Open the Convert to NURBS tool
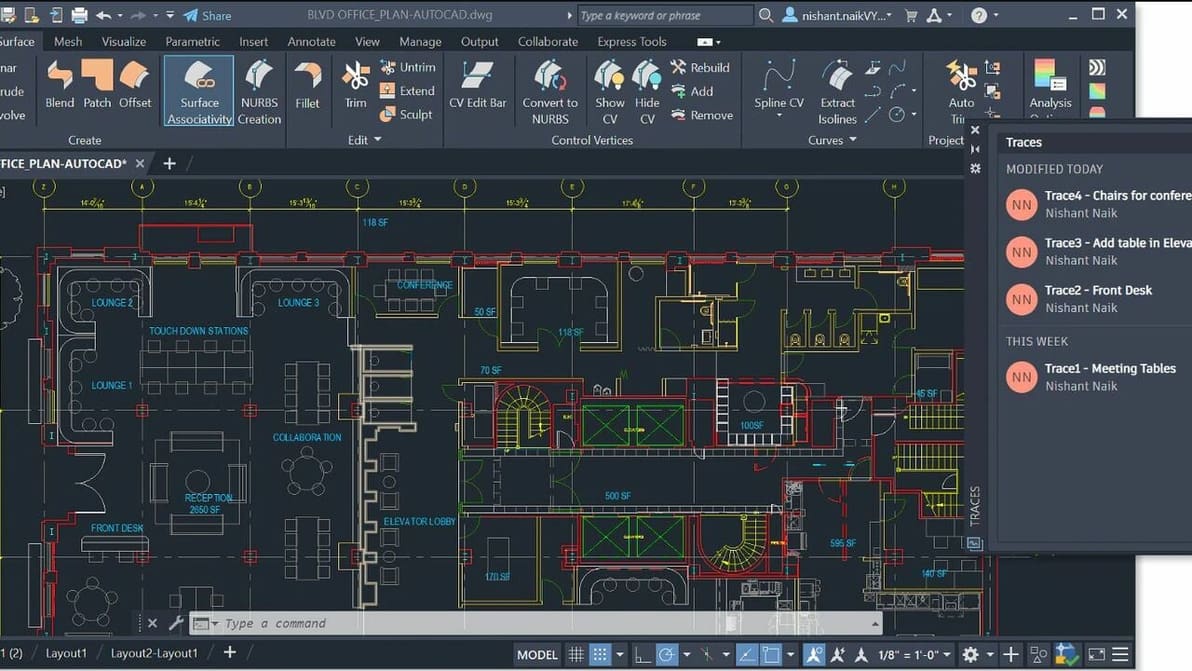Image resolution: width=1192 pixels, height=671 pixels. (x=549, y=88)
